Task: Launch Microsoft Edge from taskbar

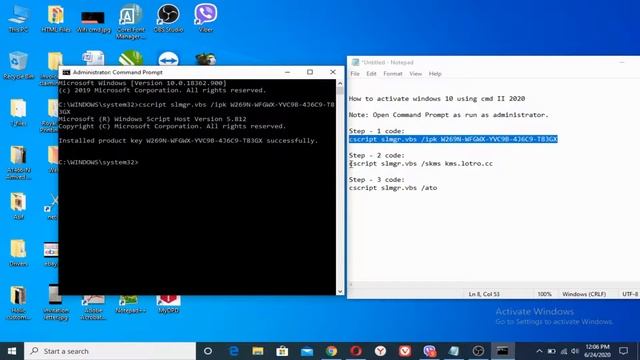Action: 234,351
